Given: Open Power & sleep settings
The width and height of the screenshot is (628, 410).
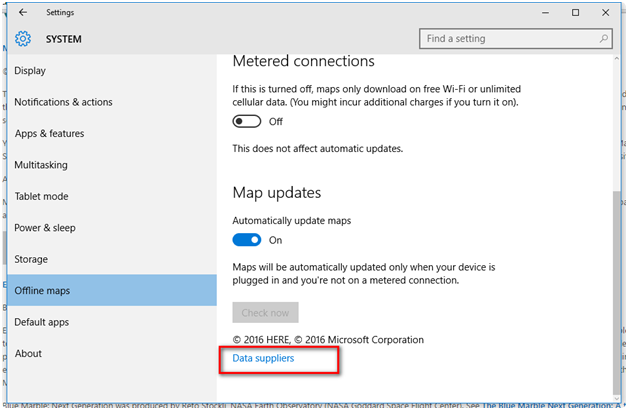Looking at the screenshot, I should click(45, 228).
